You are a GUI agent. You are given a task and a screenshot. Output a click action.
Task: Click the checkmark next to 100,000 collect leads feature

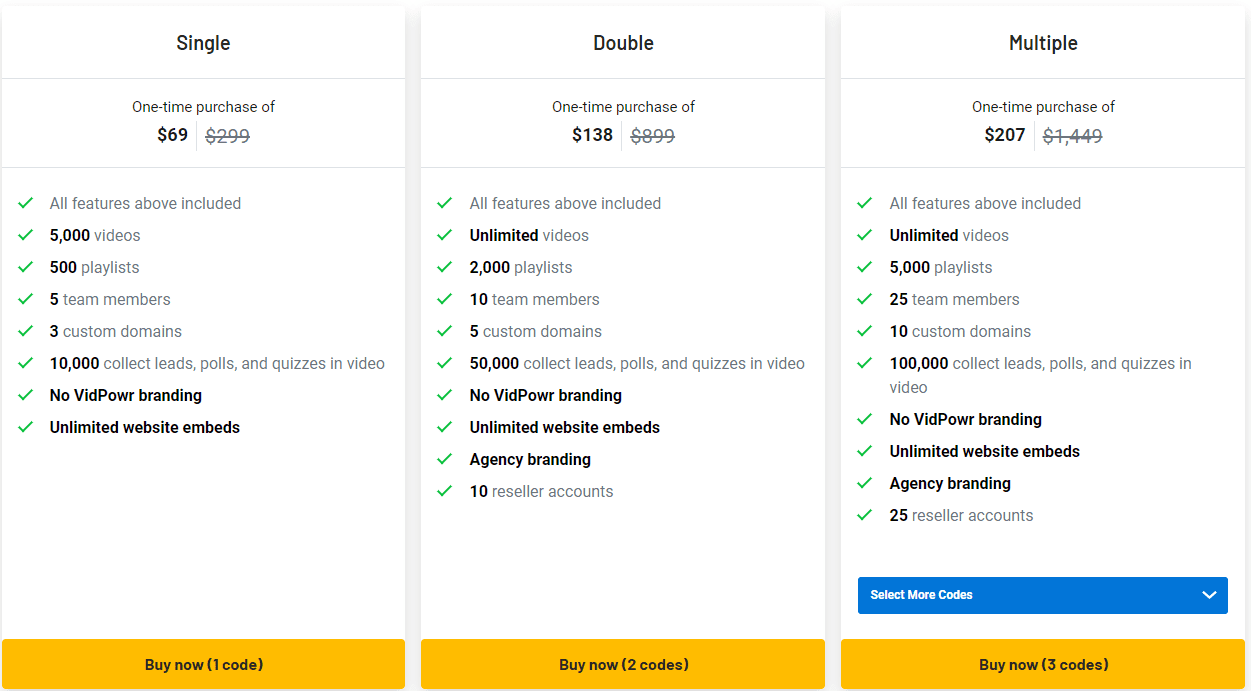[866, 363]
